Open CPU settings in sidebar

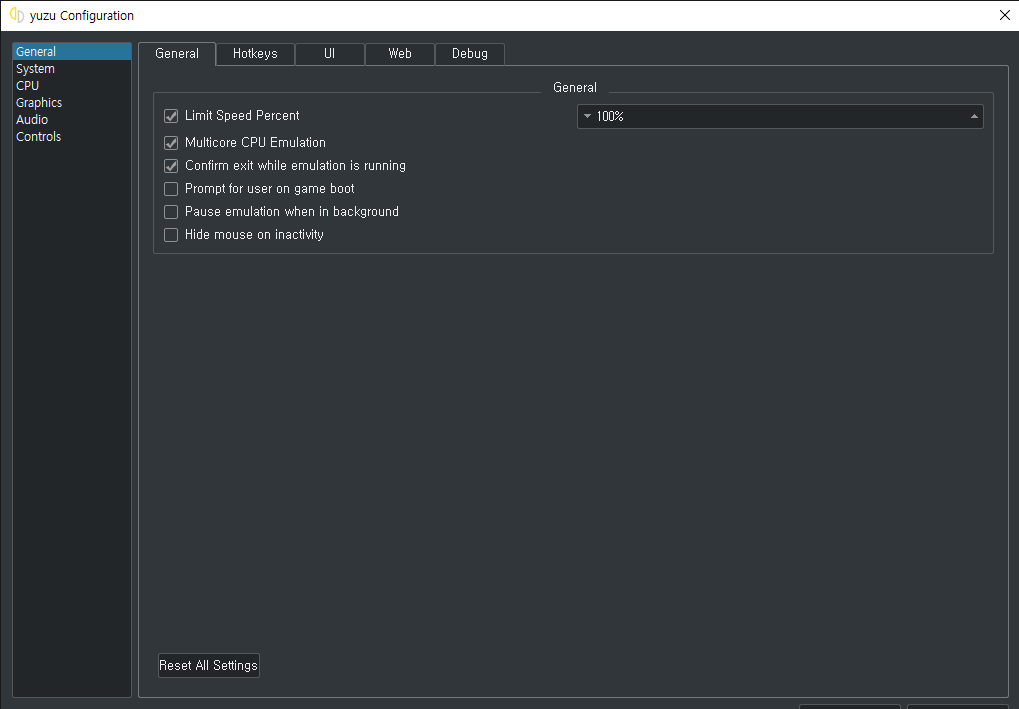(71, 85)
